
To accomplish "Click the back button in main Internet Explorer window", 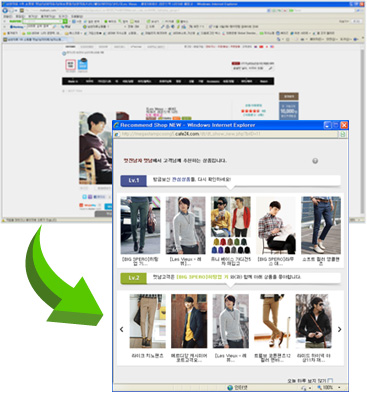I will click(x=5, y=10).
